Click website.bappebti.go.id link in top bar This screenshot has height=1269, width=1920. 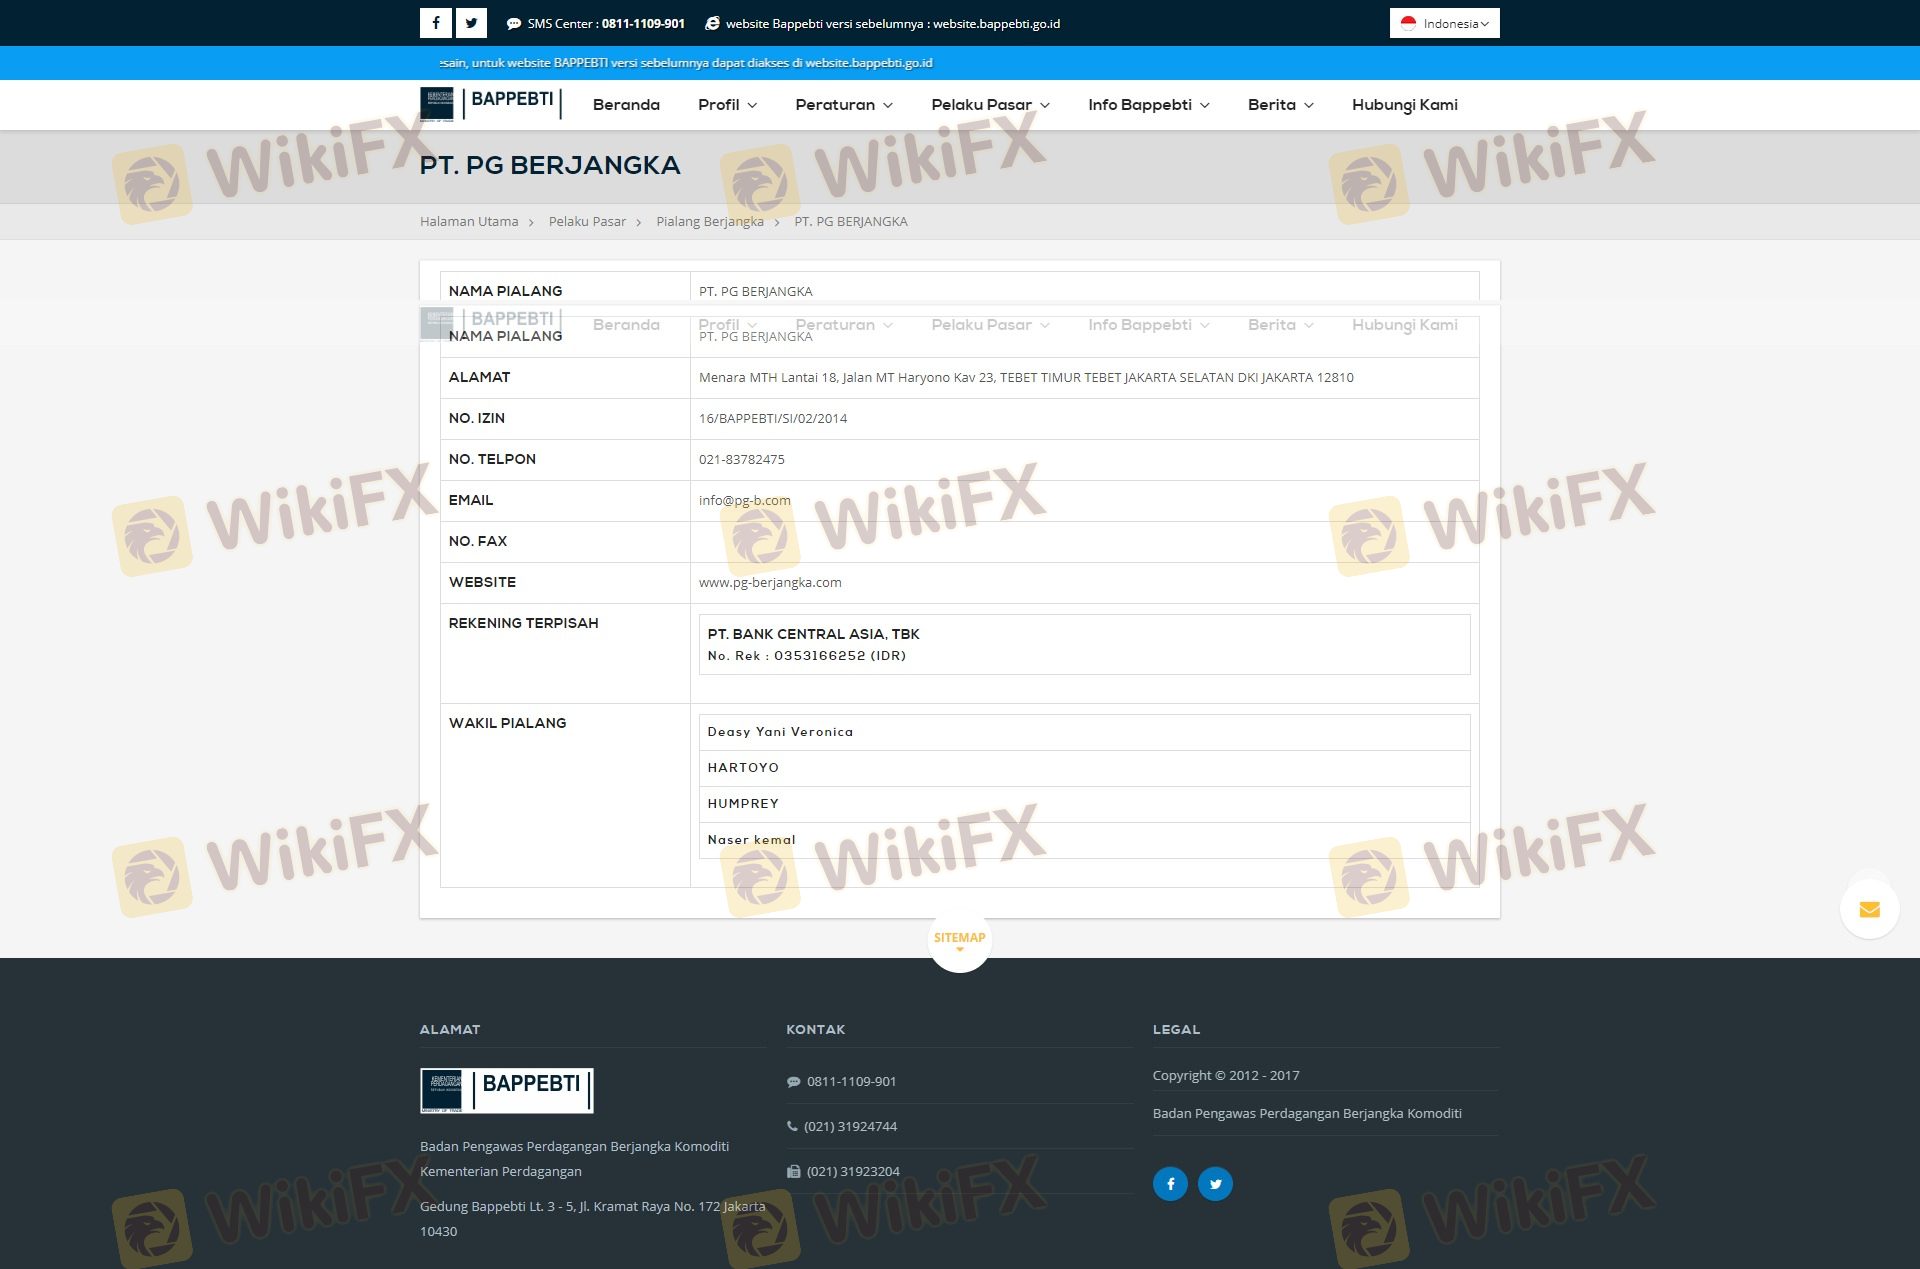996,24
